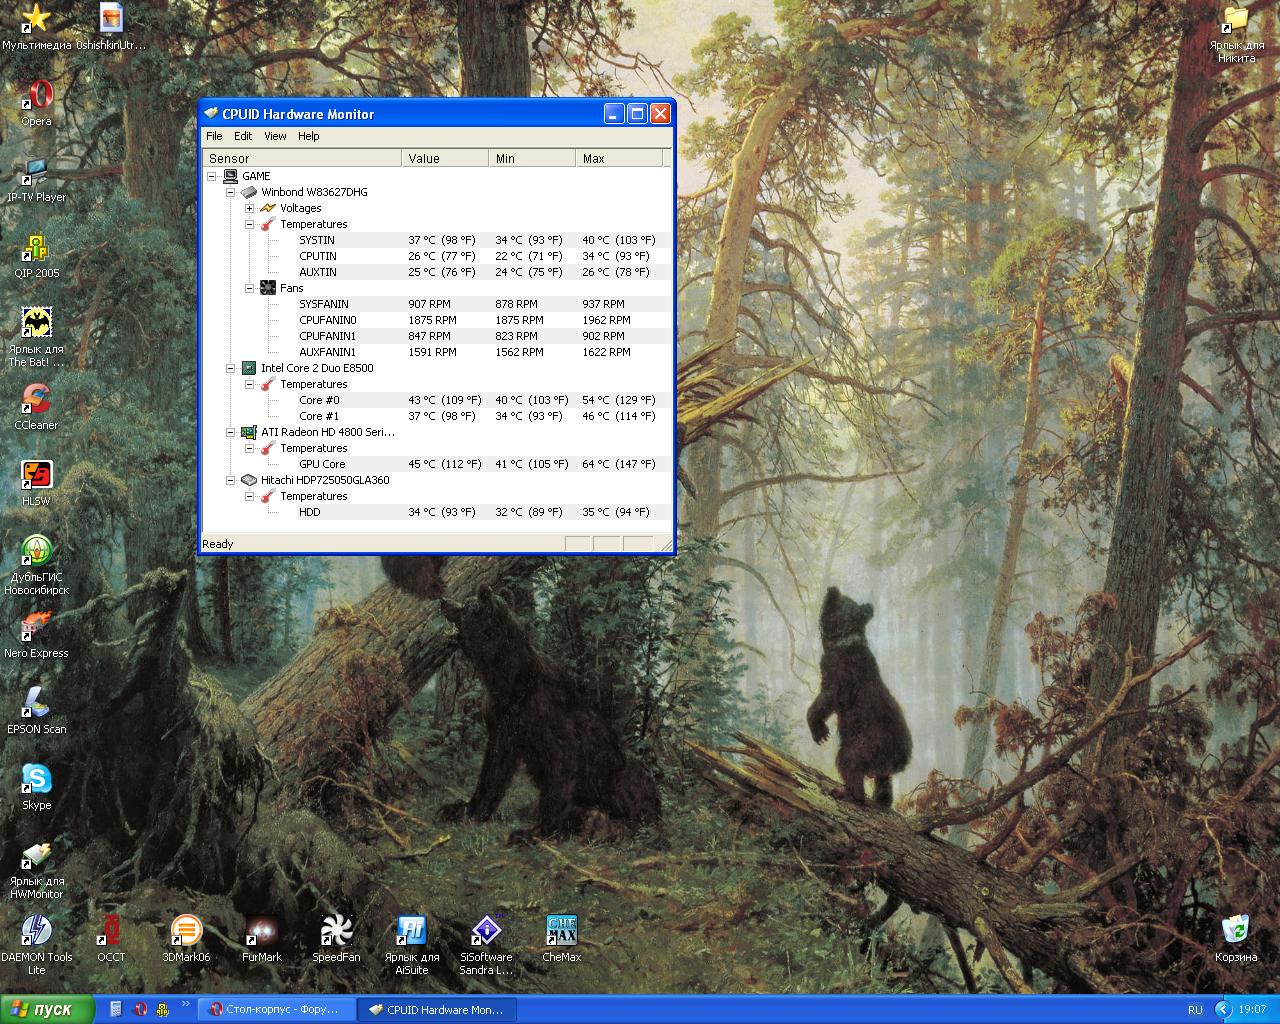Launch FurMark desktop icon
Screen dimensions: 1280x1024
click(262, 933)
